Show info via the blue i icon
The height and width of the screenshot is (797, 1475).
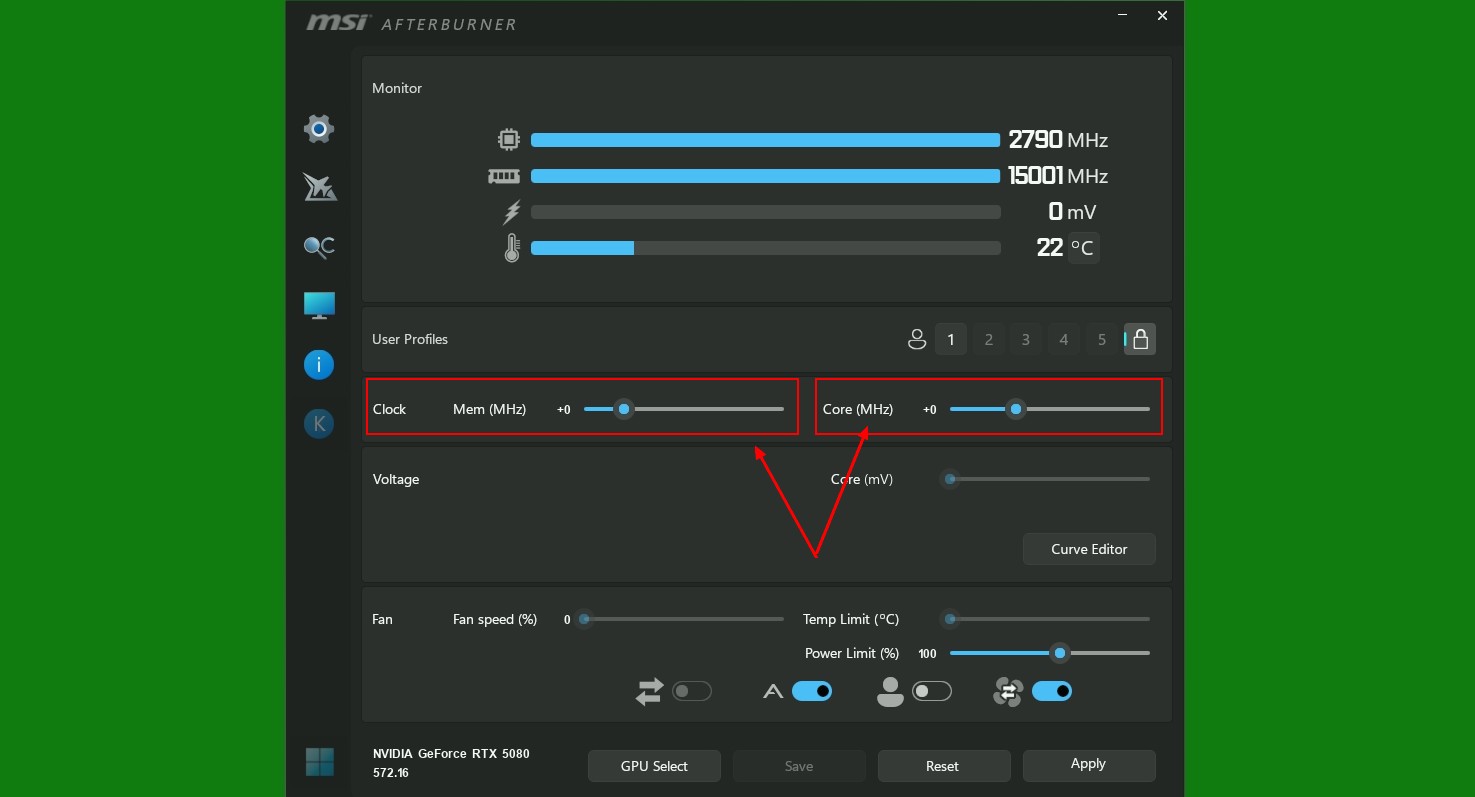coord(319,365)
